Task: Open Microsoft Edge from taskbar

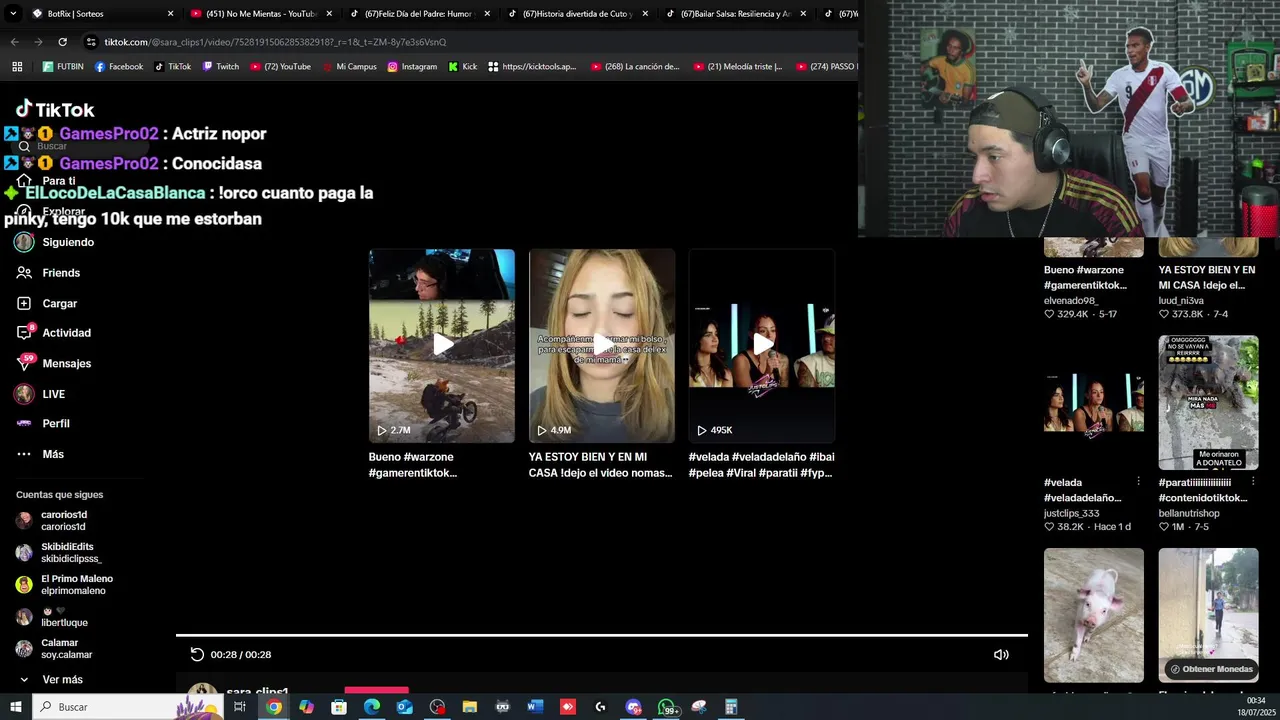Action: 371,707
